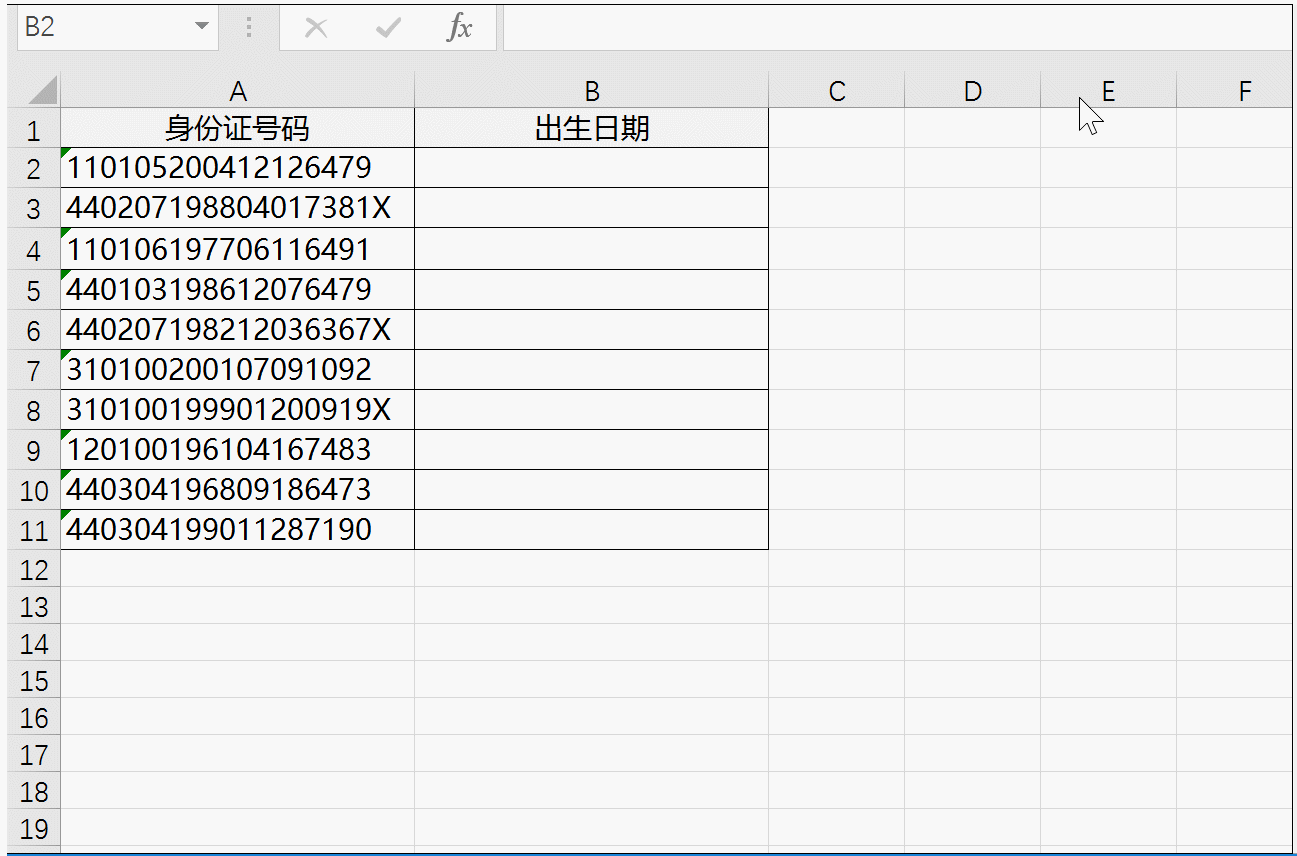
Task: Select cell containing 110105200412126479
Action: 237,168
